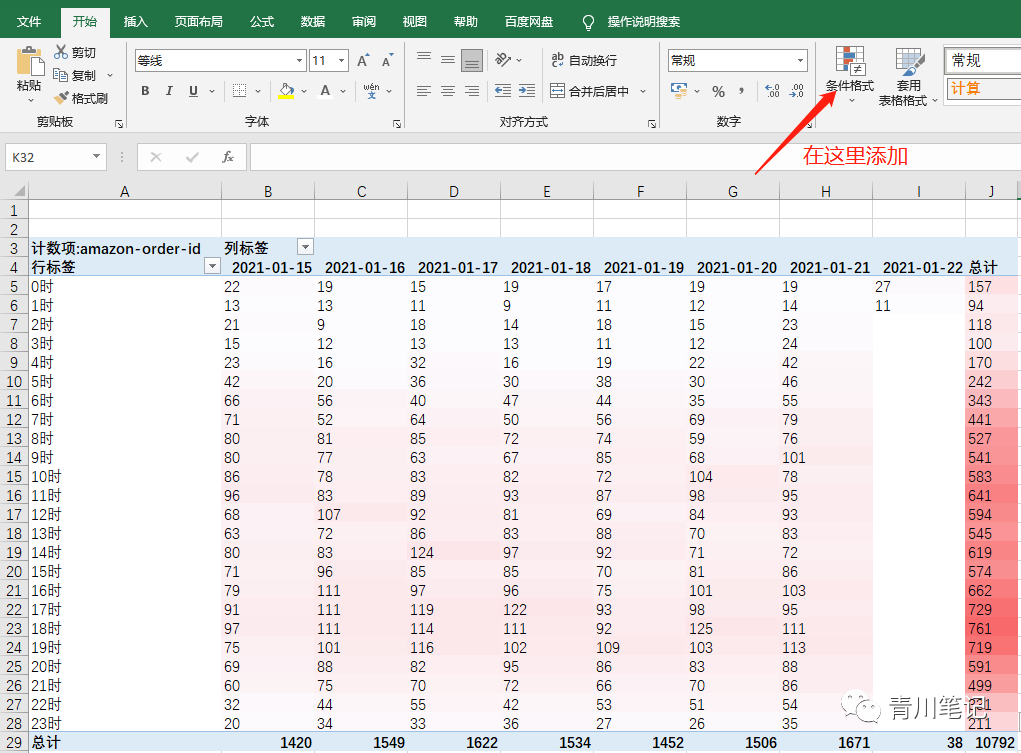This screenshot has height=753, width=1021.
Task: Click Merge and Center (合并后居中)
Action: pos(589,91)
